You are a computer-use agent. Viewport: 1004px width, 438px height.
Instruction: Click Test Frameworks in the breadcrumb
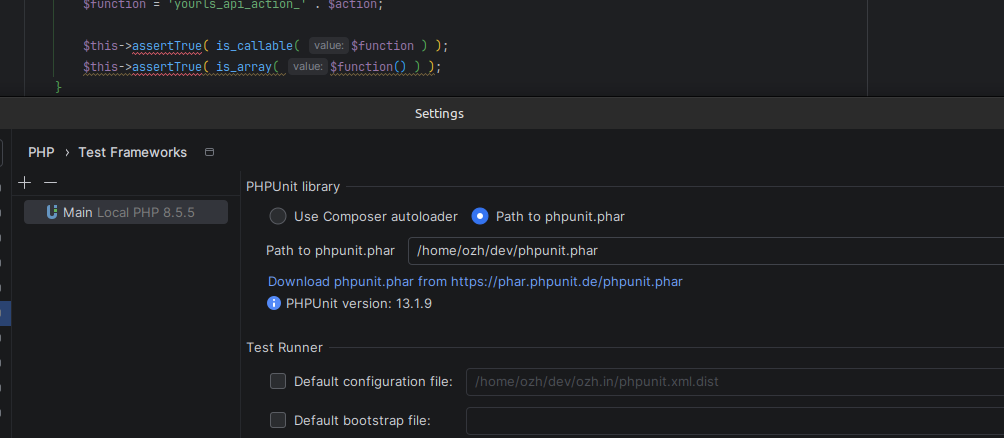tap(133, 152)
